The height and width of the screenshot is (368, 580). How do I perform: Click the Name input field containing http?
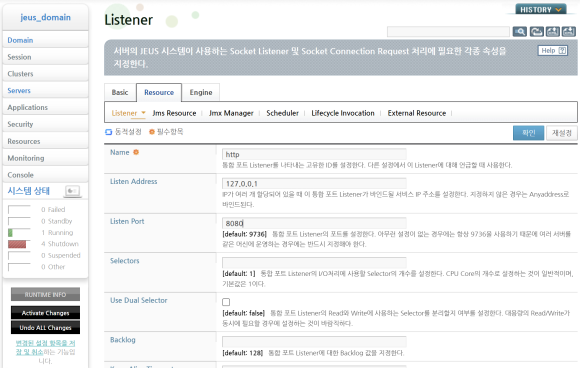pos(314,154)
